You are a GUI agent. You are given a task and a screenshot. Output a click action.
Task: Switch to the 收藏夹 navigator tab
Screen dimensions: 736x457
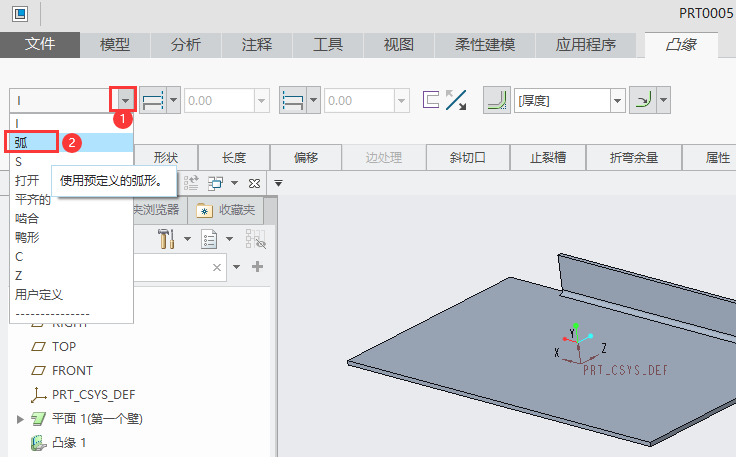225,210
